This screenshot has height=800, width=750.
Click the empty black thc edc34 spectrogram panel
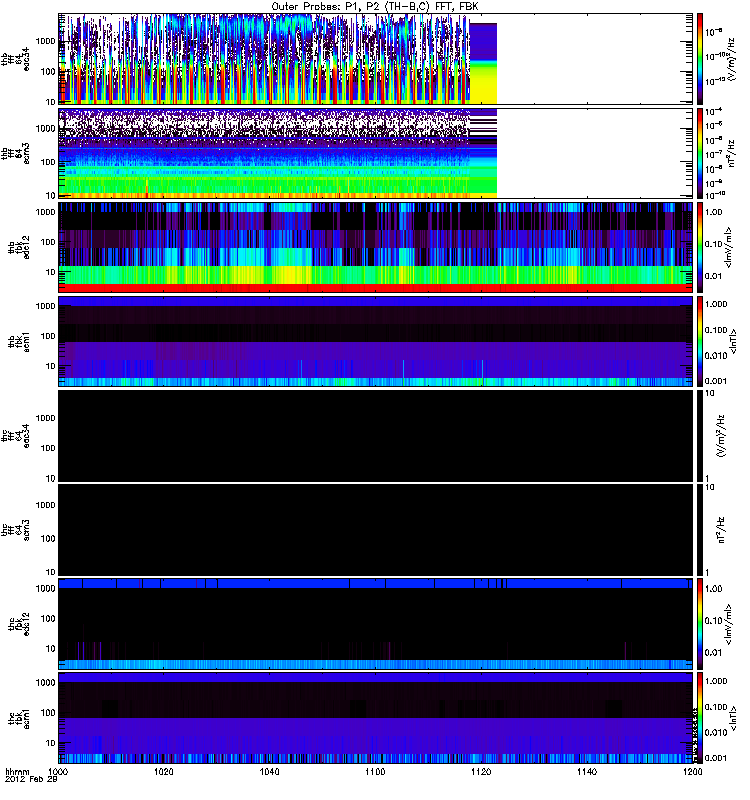[x=376, y=435]
